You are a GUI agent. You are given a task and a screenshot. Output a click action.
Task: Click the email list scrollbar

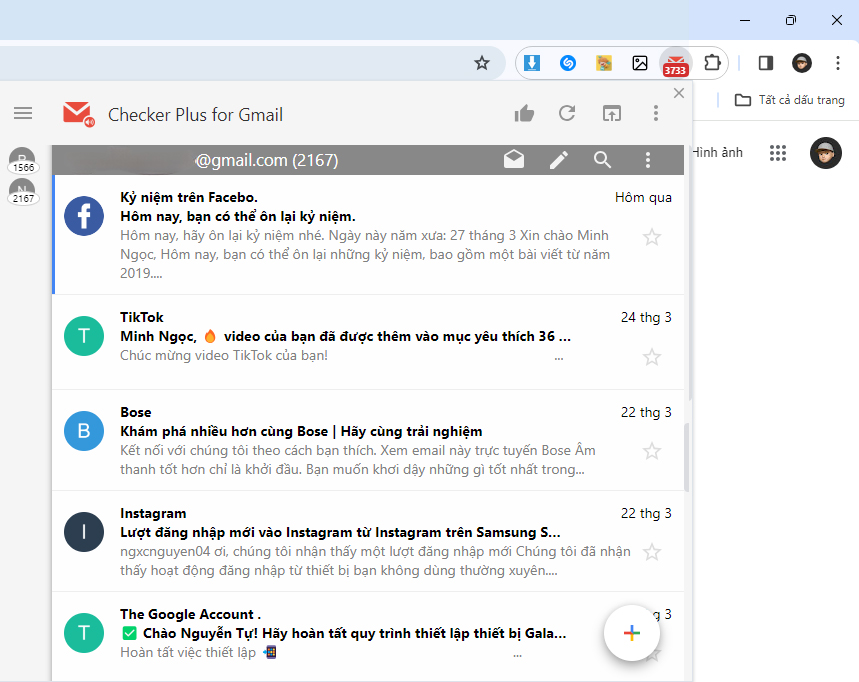[x=687, y=457]
